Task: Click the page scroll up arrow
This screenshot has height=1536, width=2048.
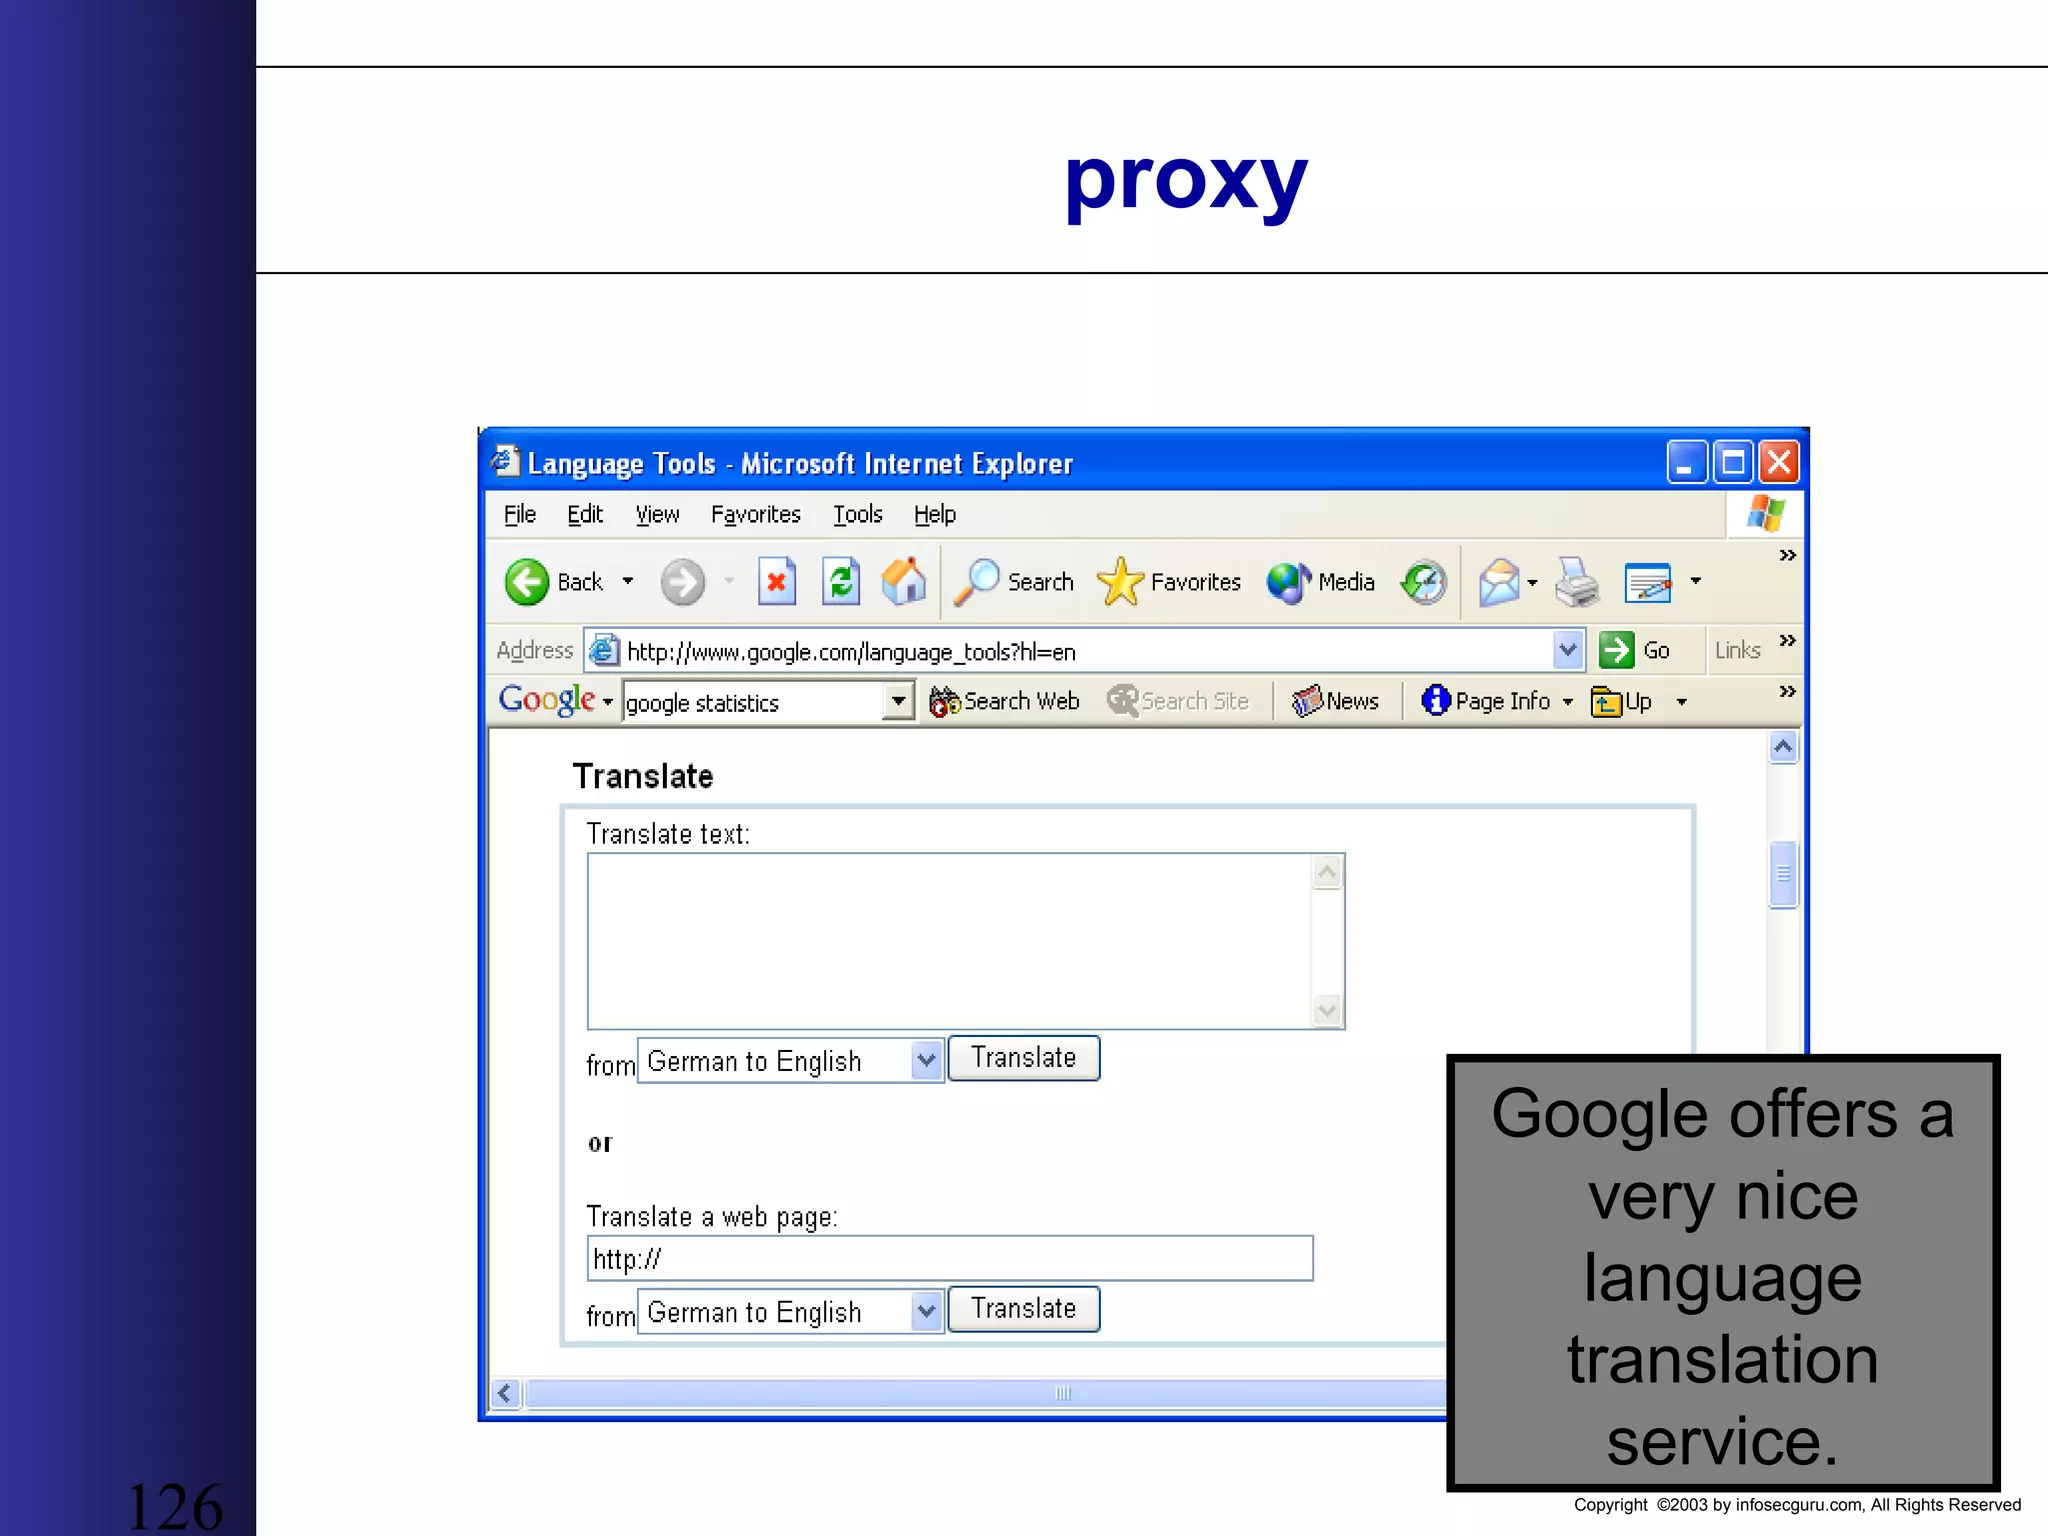Action: pos(1783,747)
